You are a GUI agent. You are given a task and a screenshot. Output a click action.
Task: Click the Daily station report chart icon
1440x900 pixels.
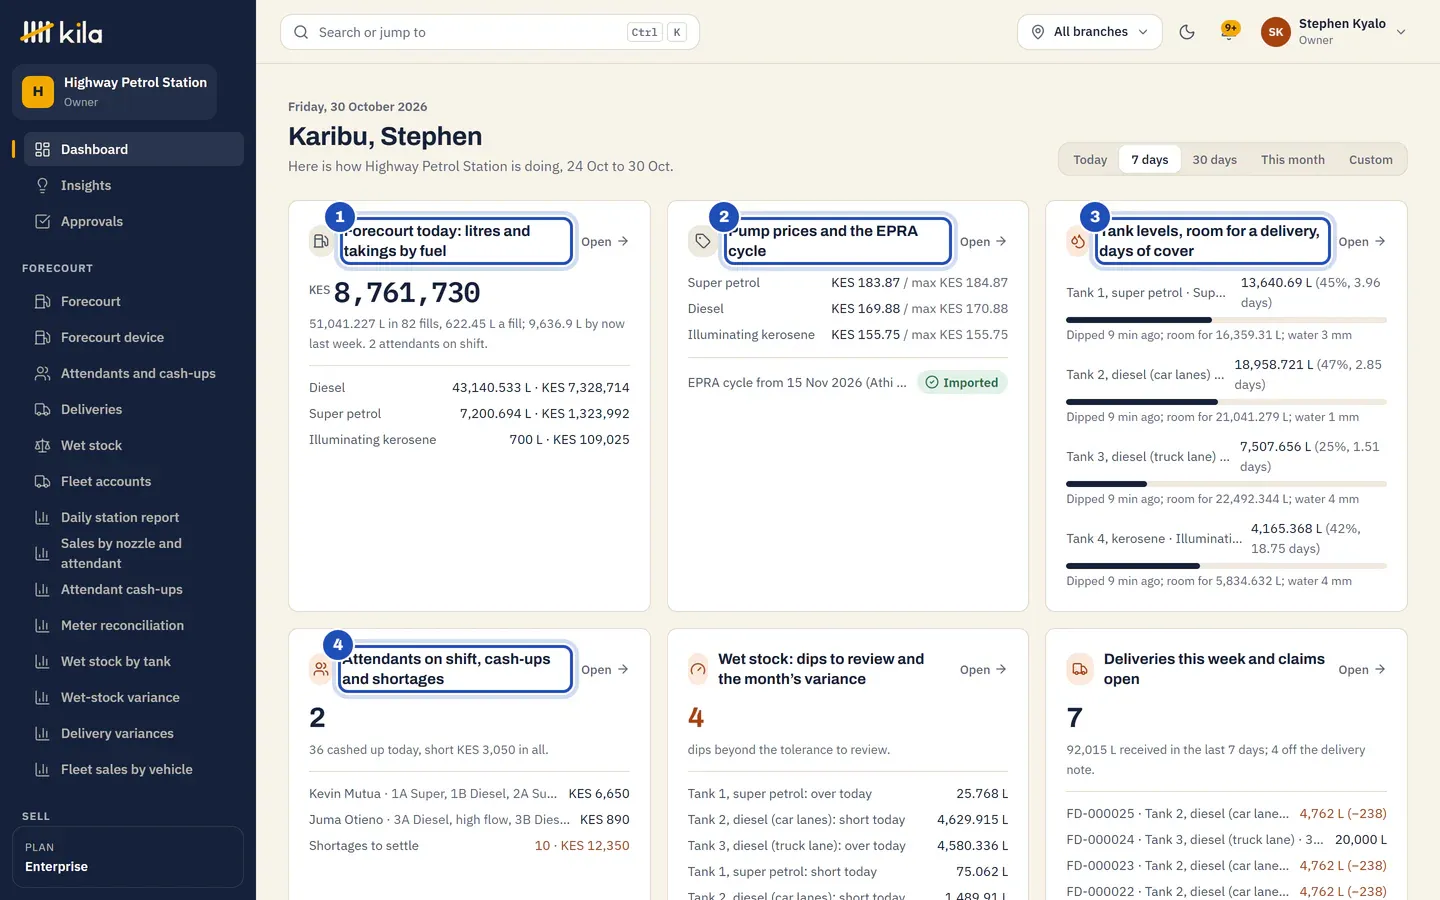tap(42, 517)
